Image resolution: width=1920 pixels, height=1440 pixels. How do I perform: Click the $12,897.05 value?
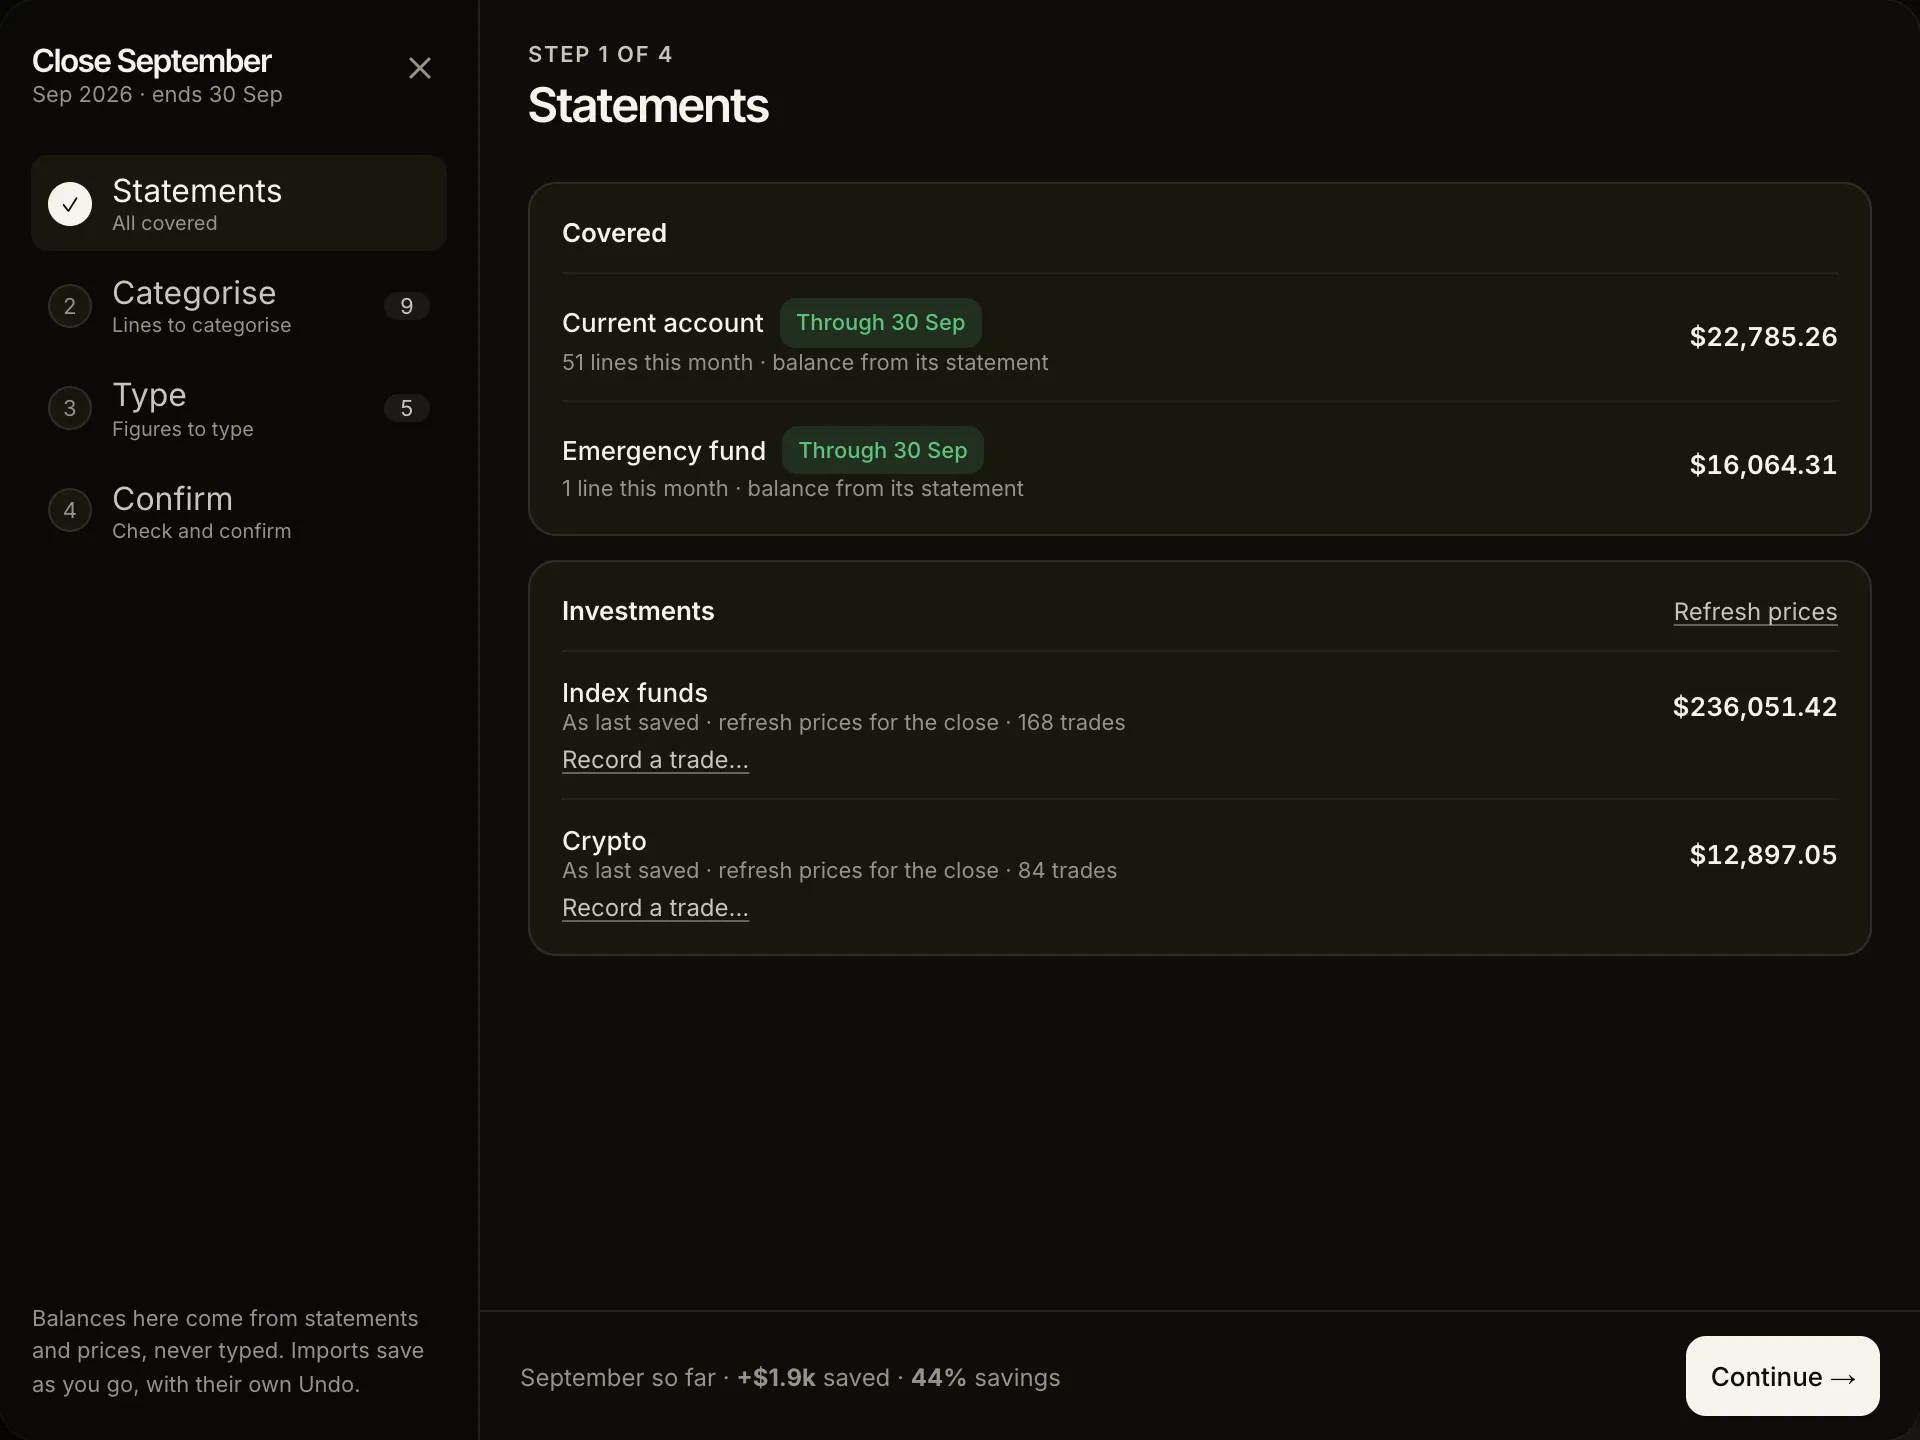click(x=1763, y=855)
